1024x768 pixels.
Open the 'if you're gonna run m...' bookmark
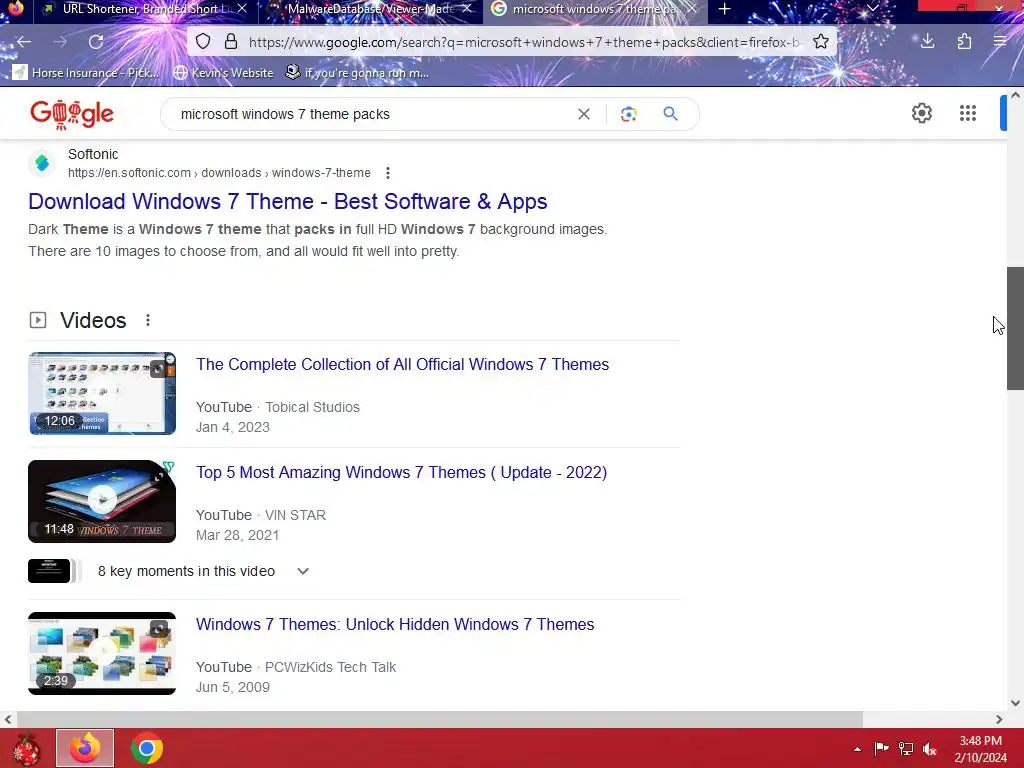[x=357, y=72]
